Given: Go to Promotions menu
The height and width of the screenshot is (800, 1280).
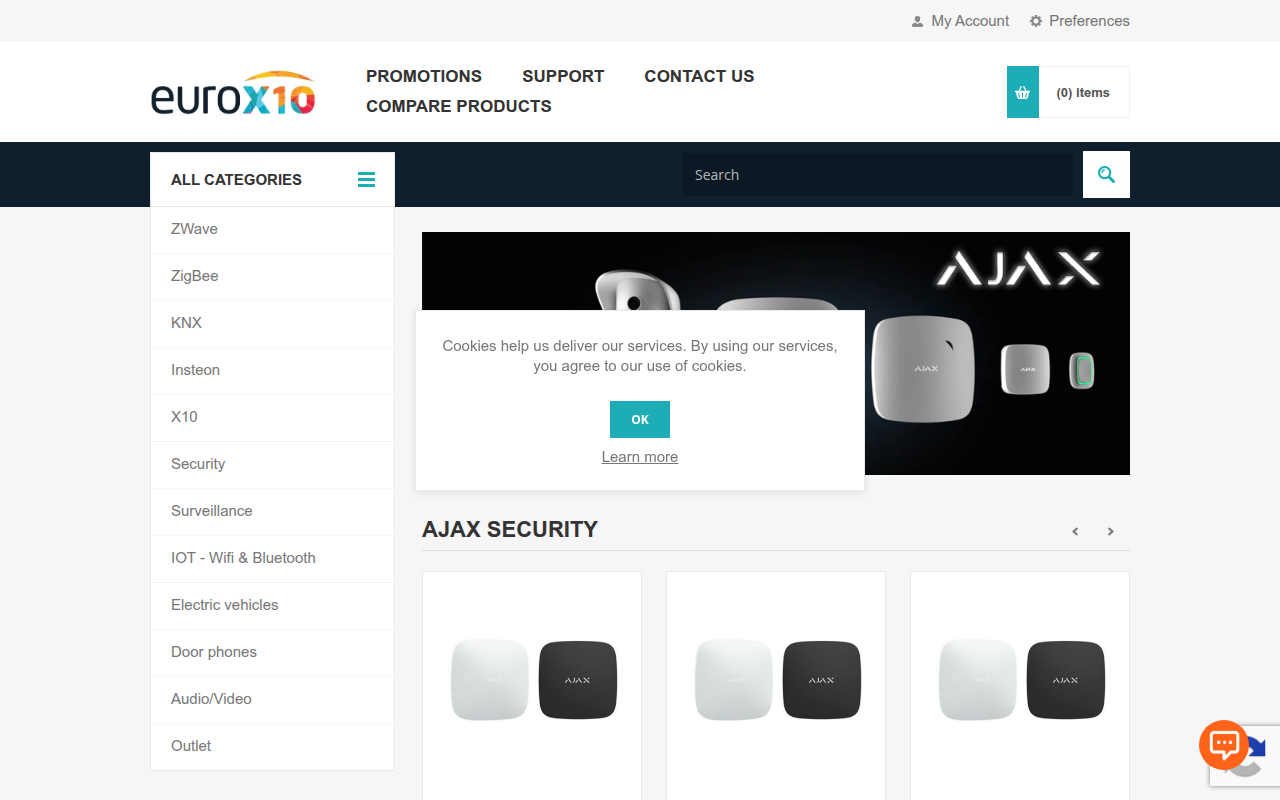Looking at the screenshot, I should coord(424,76).
